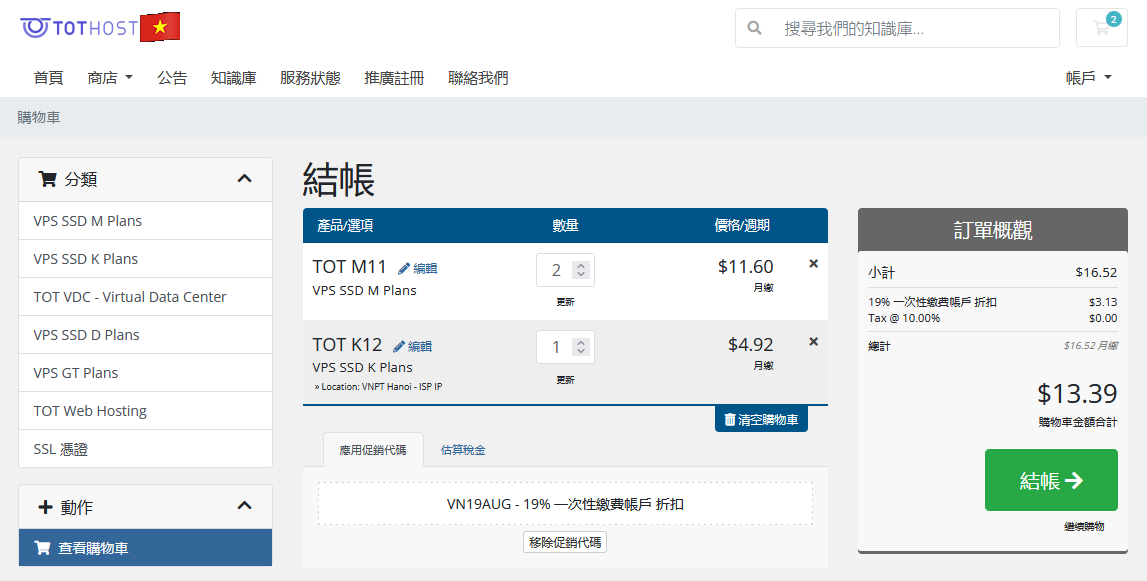The width and height of the screenshot is (1147, 581).
Task: Open the 知識庫 menu item
Action: (233, 78)
